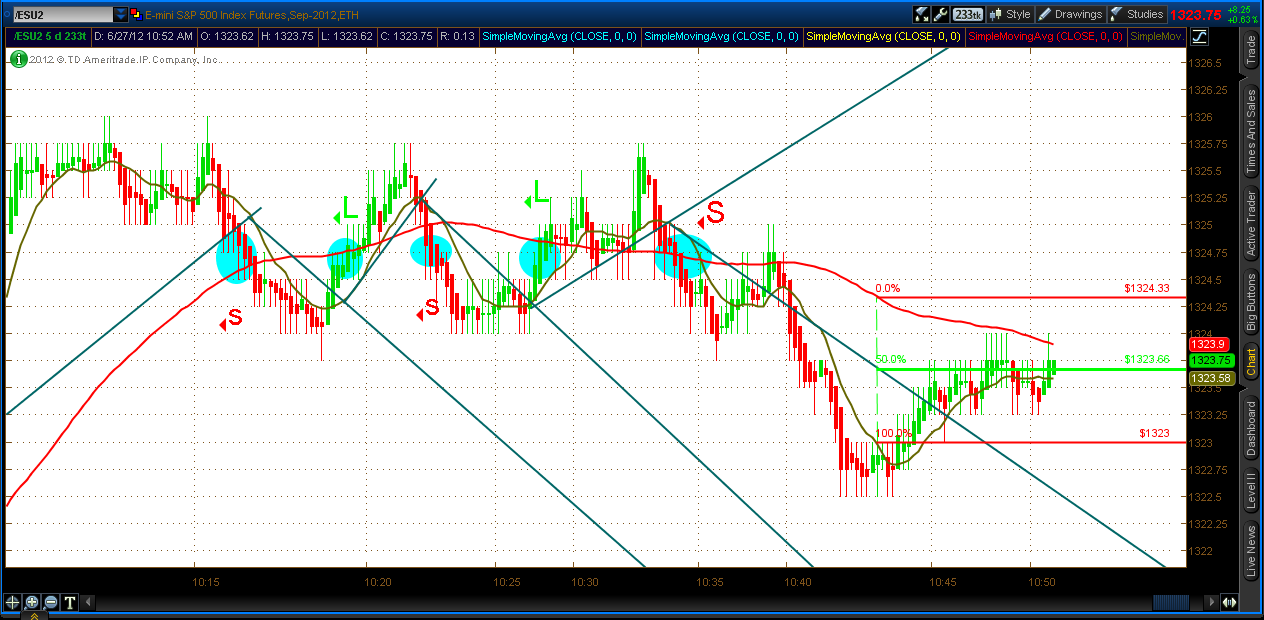Click the yellow SimpleMovingAvg study label
The height and width of the screenshot is (620, 1264).
(882, 36)
